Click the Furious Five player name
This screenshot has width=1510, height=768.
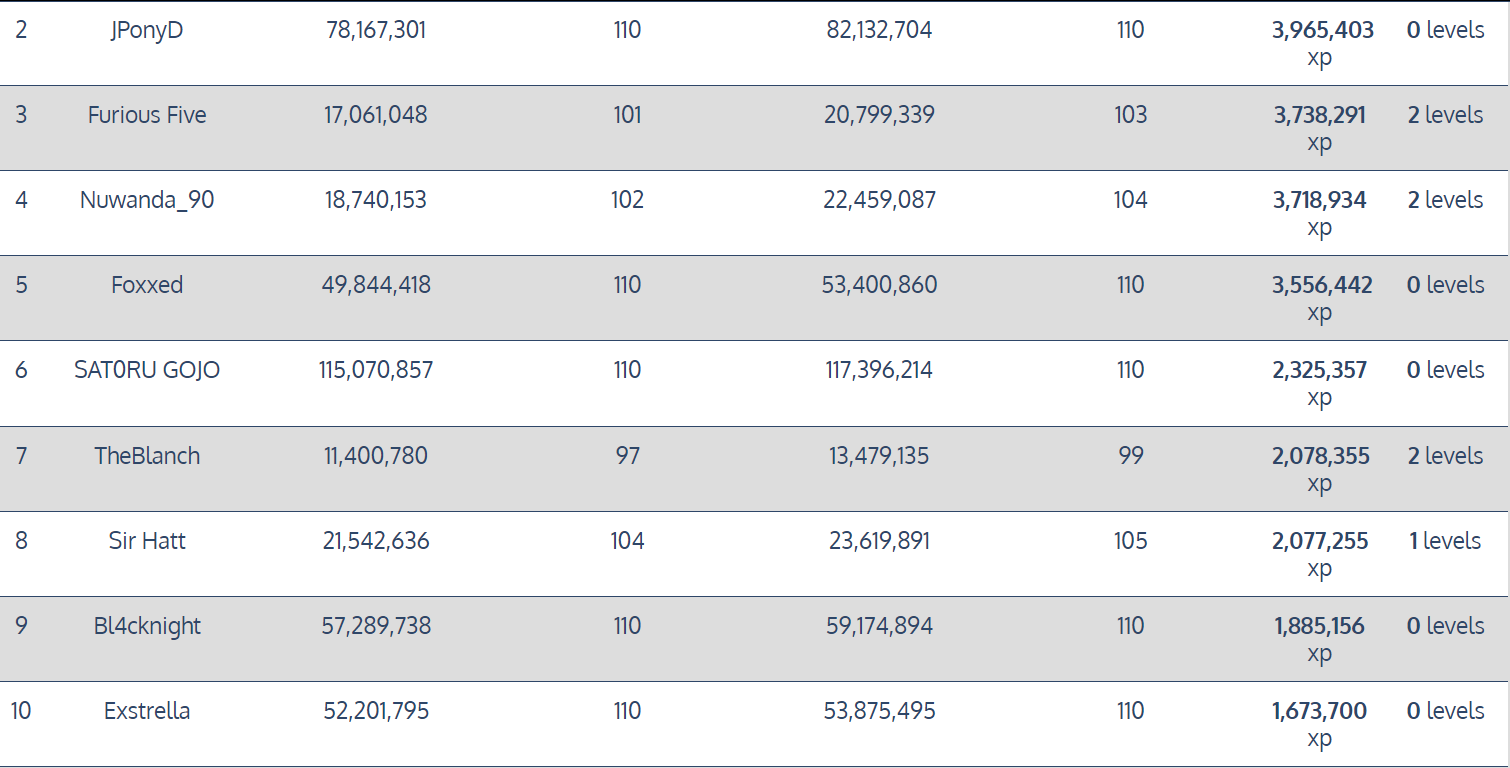(x=147, y=115)
